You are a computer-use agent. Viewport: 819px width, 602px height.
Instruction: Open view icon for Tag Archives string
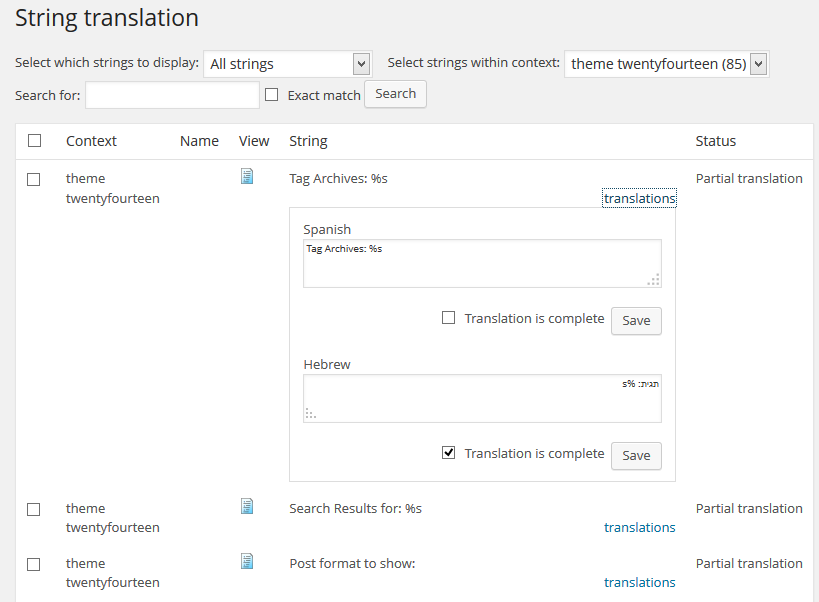pyautogui.click(x=247, y=176)
